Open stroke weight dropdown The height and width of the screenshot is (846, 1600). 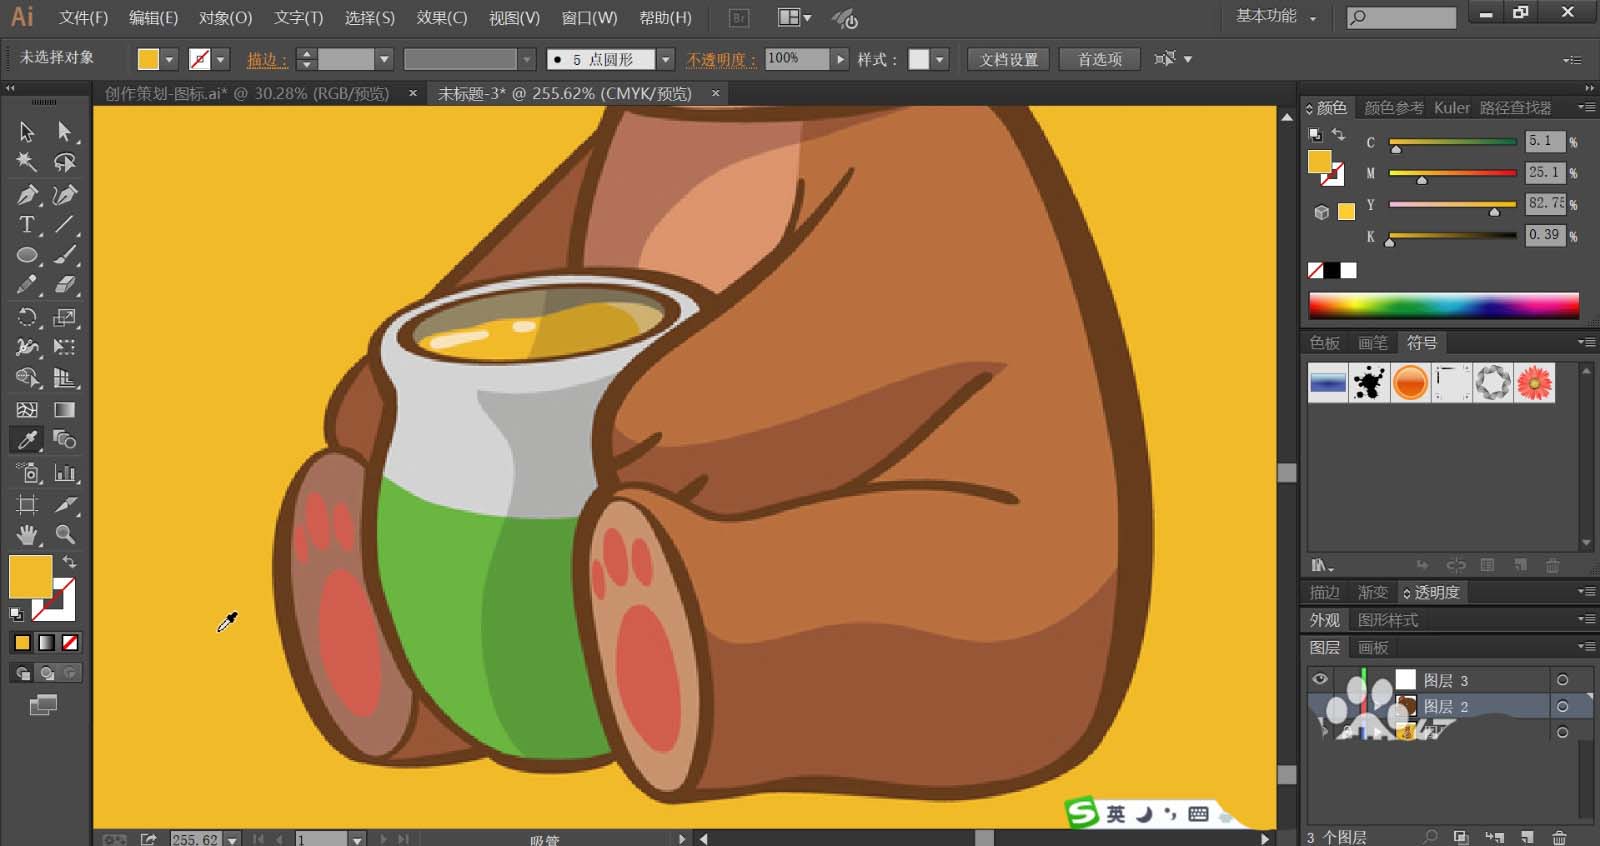(383, 59)
